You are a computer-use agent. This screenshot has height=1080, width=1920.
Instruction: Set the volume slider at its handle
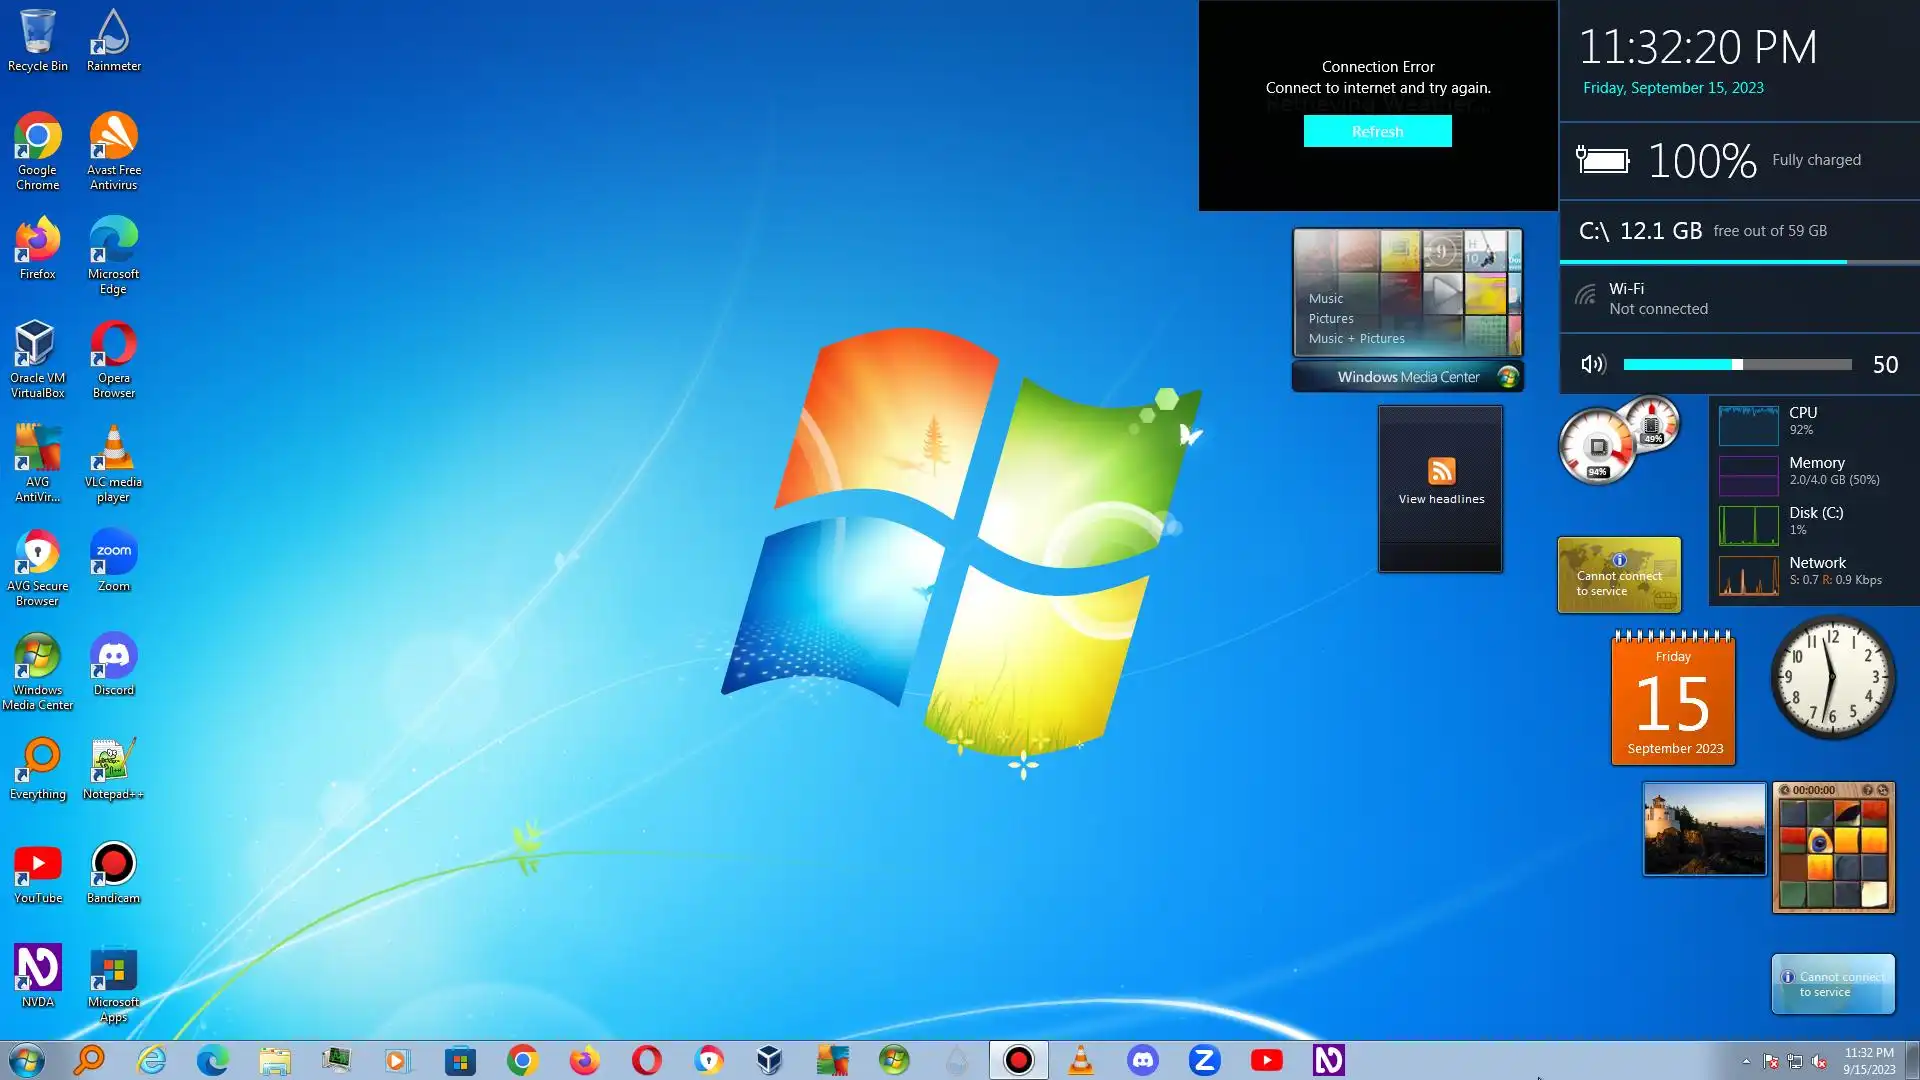pyautogui.click(x=1737, y=365)
